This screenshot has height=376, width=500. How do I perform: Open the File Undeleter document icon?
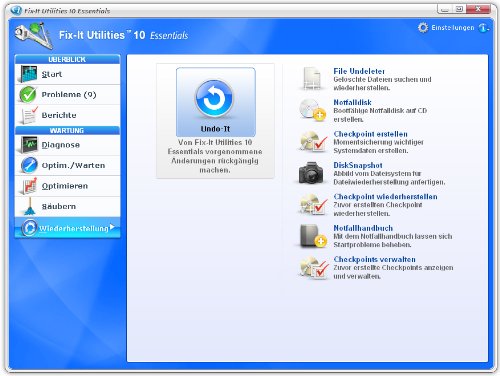tap(312, 79)
